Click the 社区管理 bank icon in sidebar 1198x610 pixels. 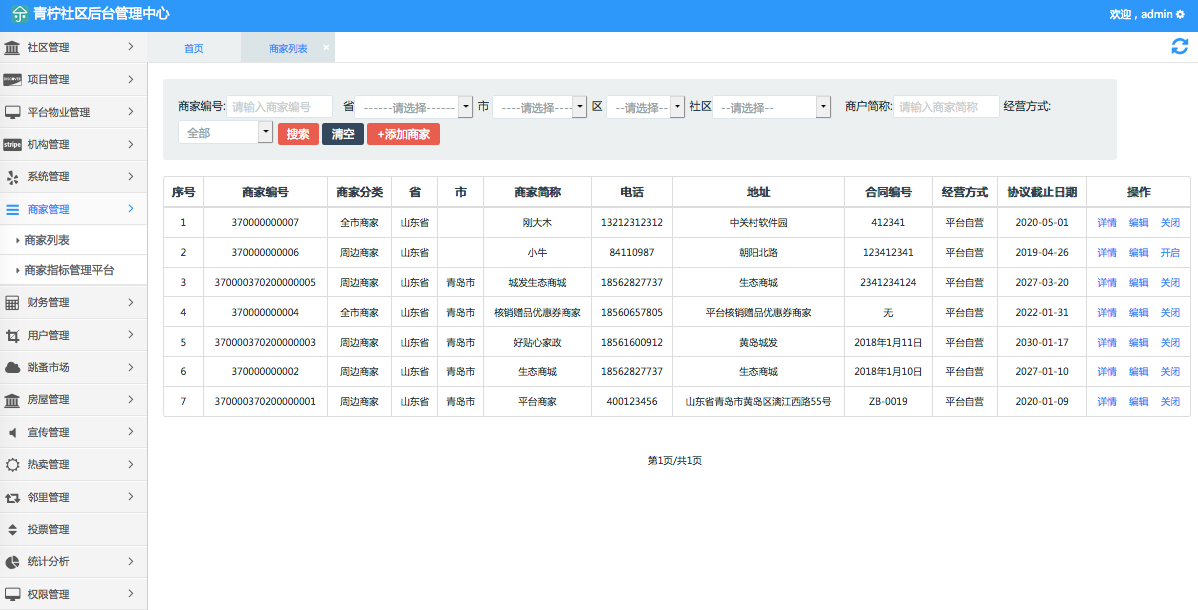click(12, 47)
